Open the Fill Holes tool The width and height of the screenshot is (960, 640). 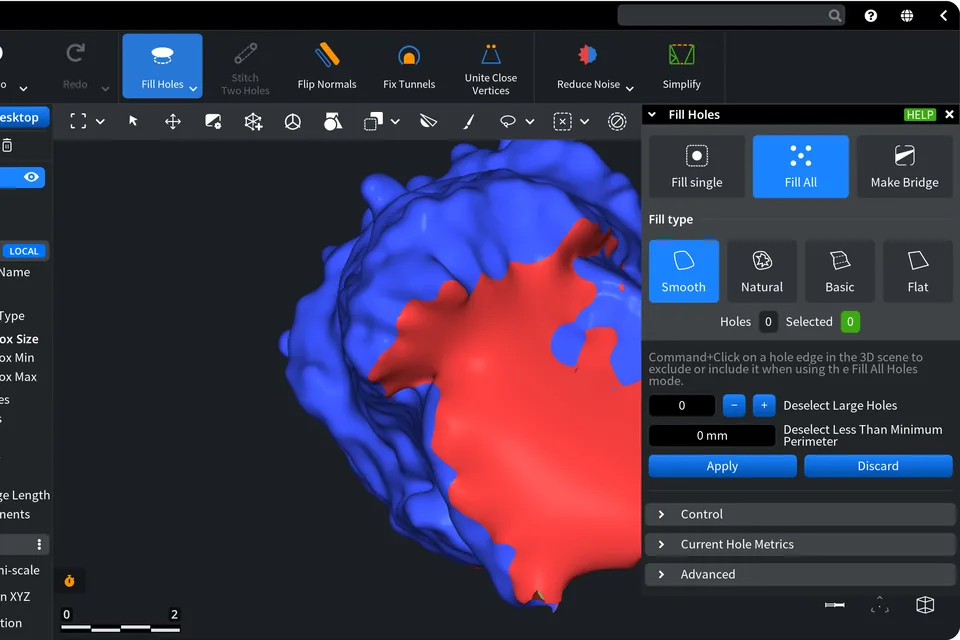tap(162, 66)
